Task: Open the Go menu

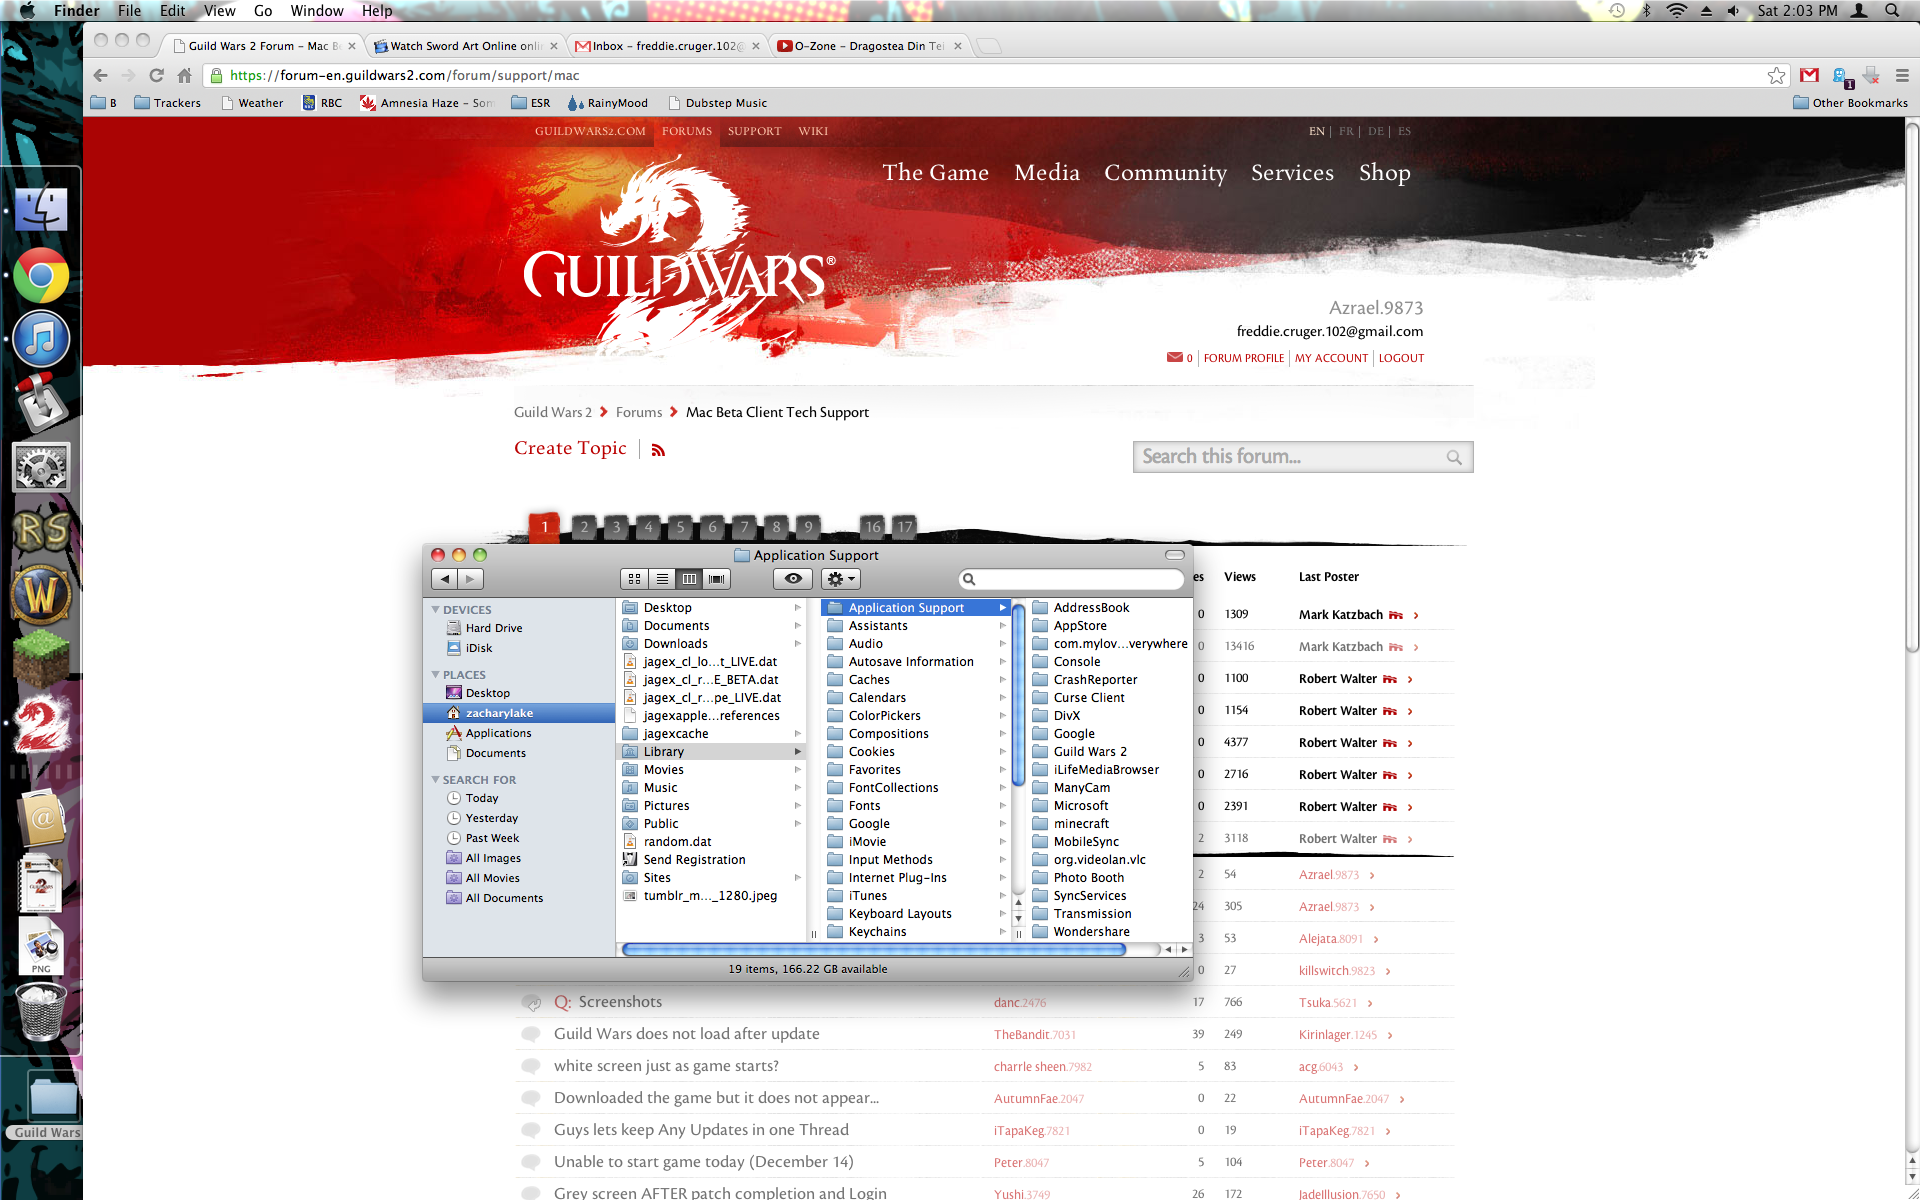Action: tap(263, 10)
